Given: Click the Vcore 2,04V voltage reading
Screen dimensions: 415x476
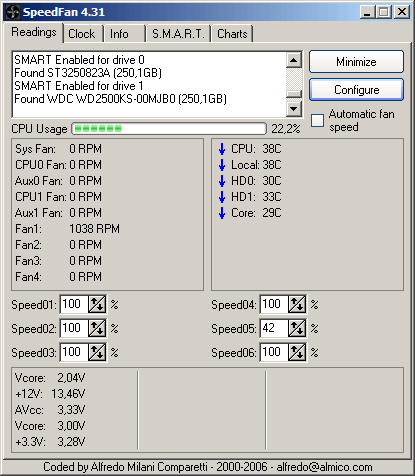Looking at the screenshot, I should point(50,378).
